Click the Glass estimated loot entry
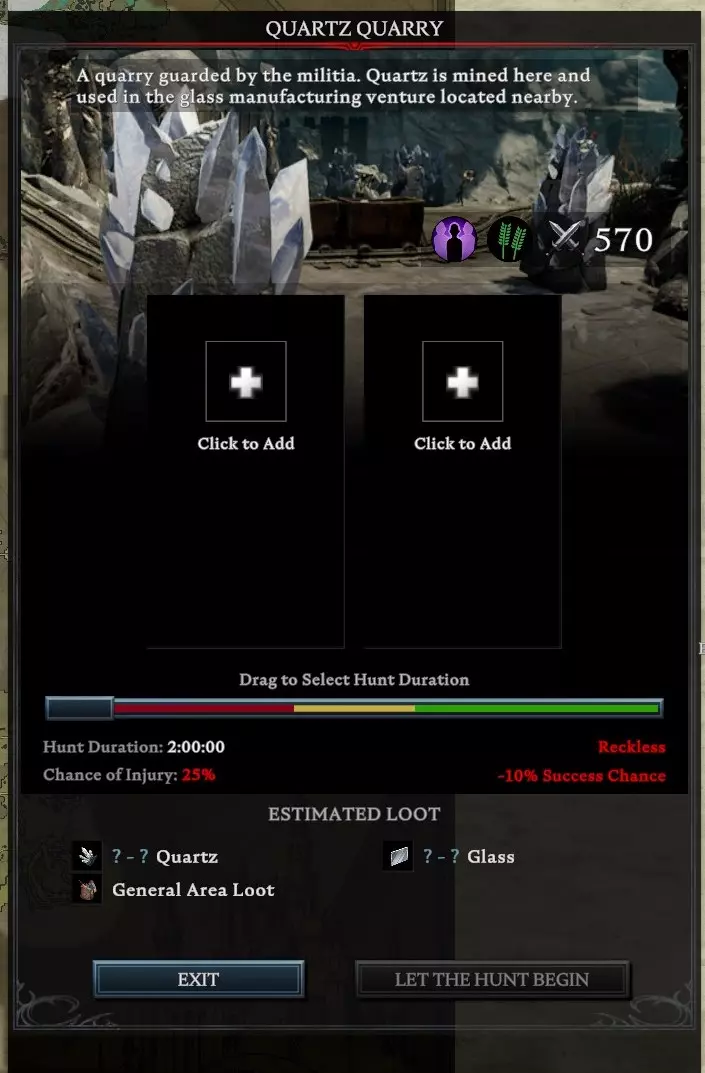The image size is (705, 1073). point(449,856)
